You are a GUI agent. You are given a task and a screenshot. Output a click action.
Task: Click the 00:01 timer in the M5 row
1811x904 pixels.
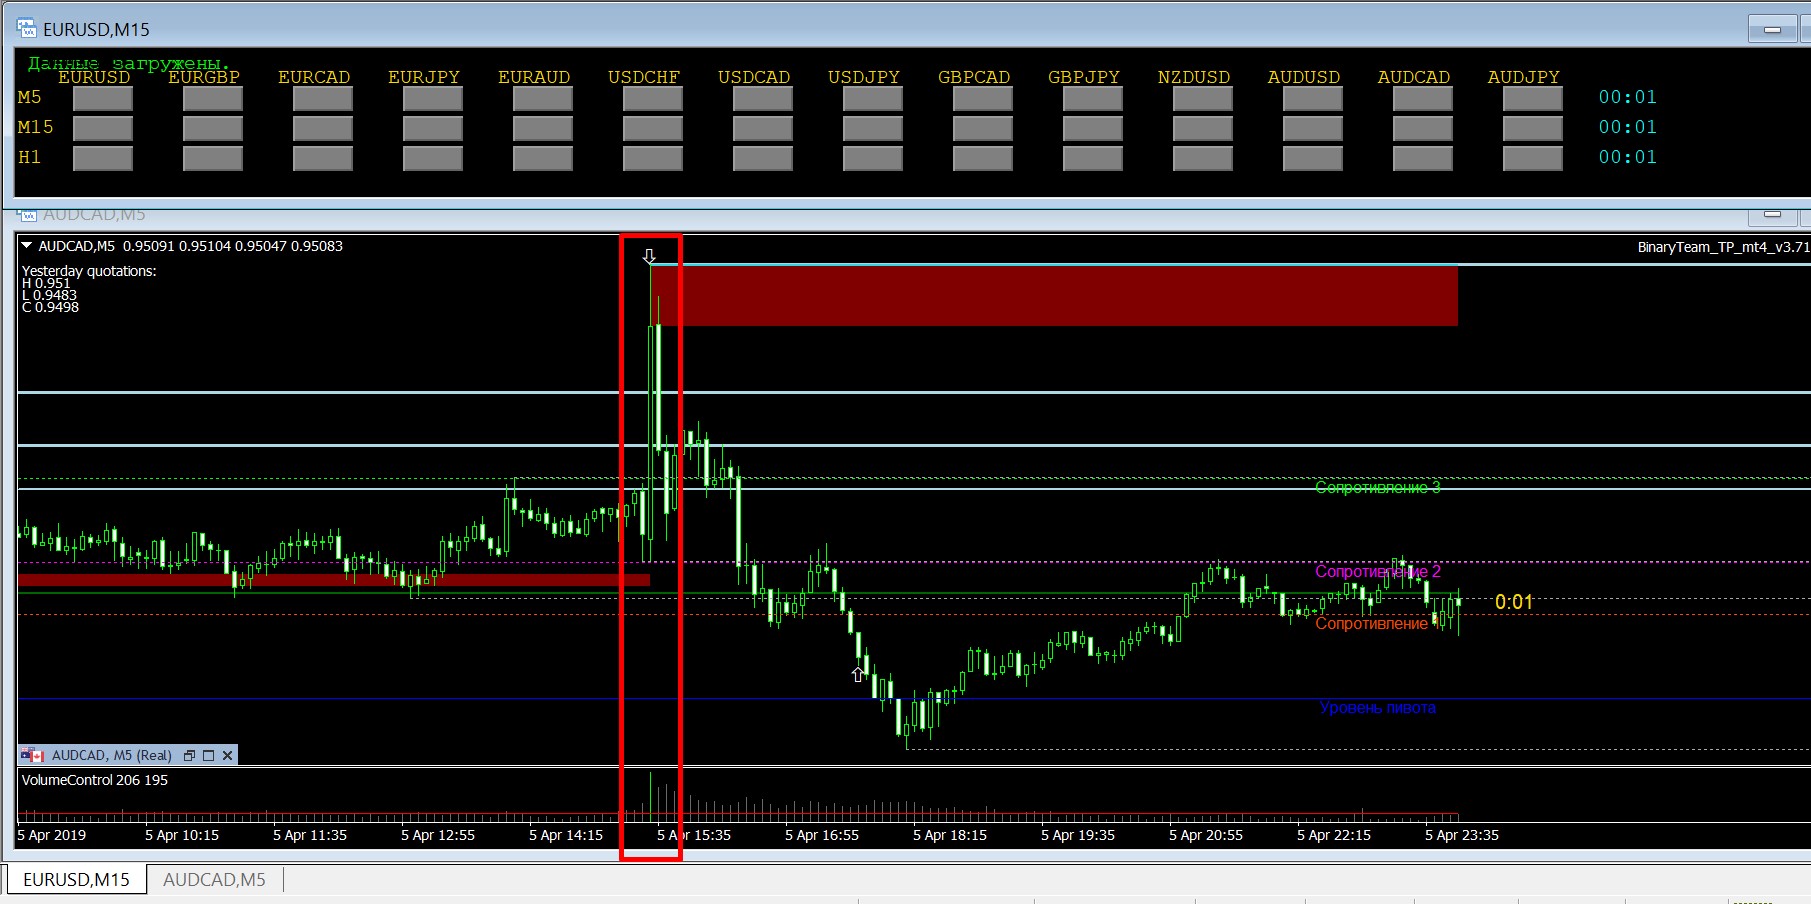click(x=1628, y=97)
